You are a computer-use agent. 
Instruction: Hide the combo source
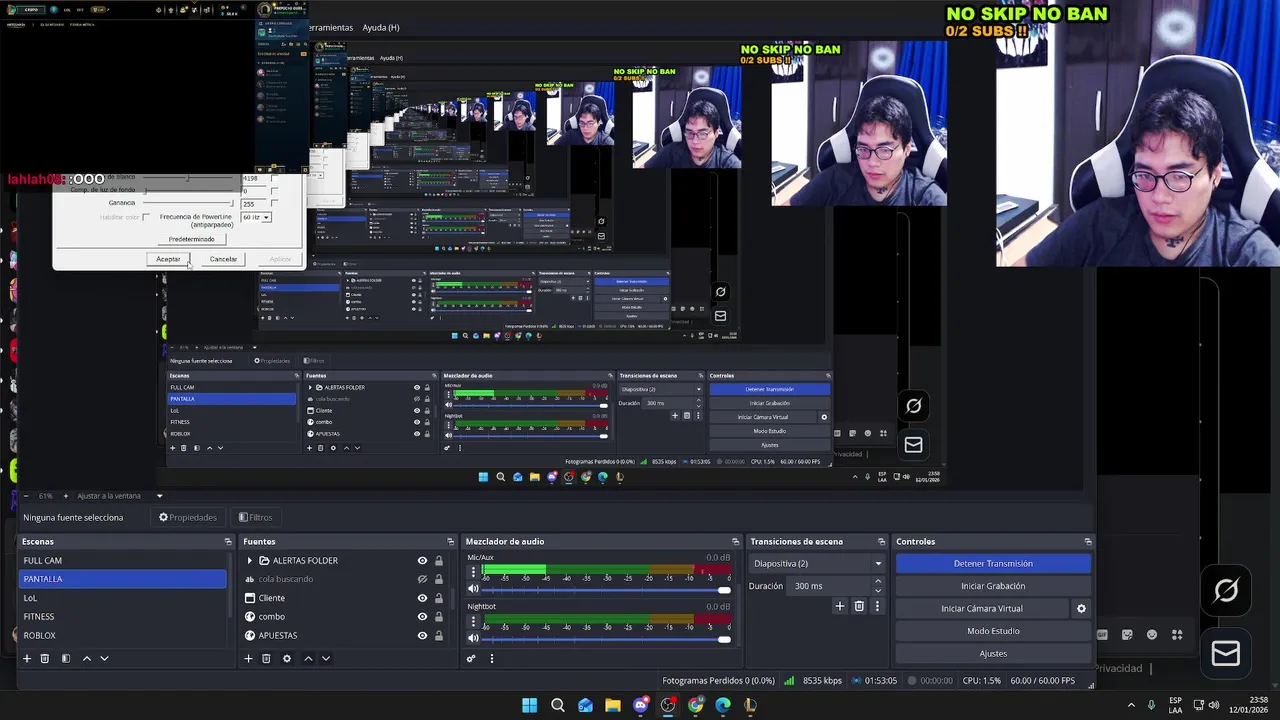422,617
